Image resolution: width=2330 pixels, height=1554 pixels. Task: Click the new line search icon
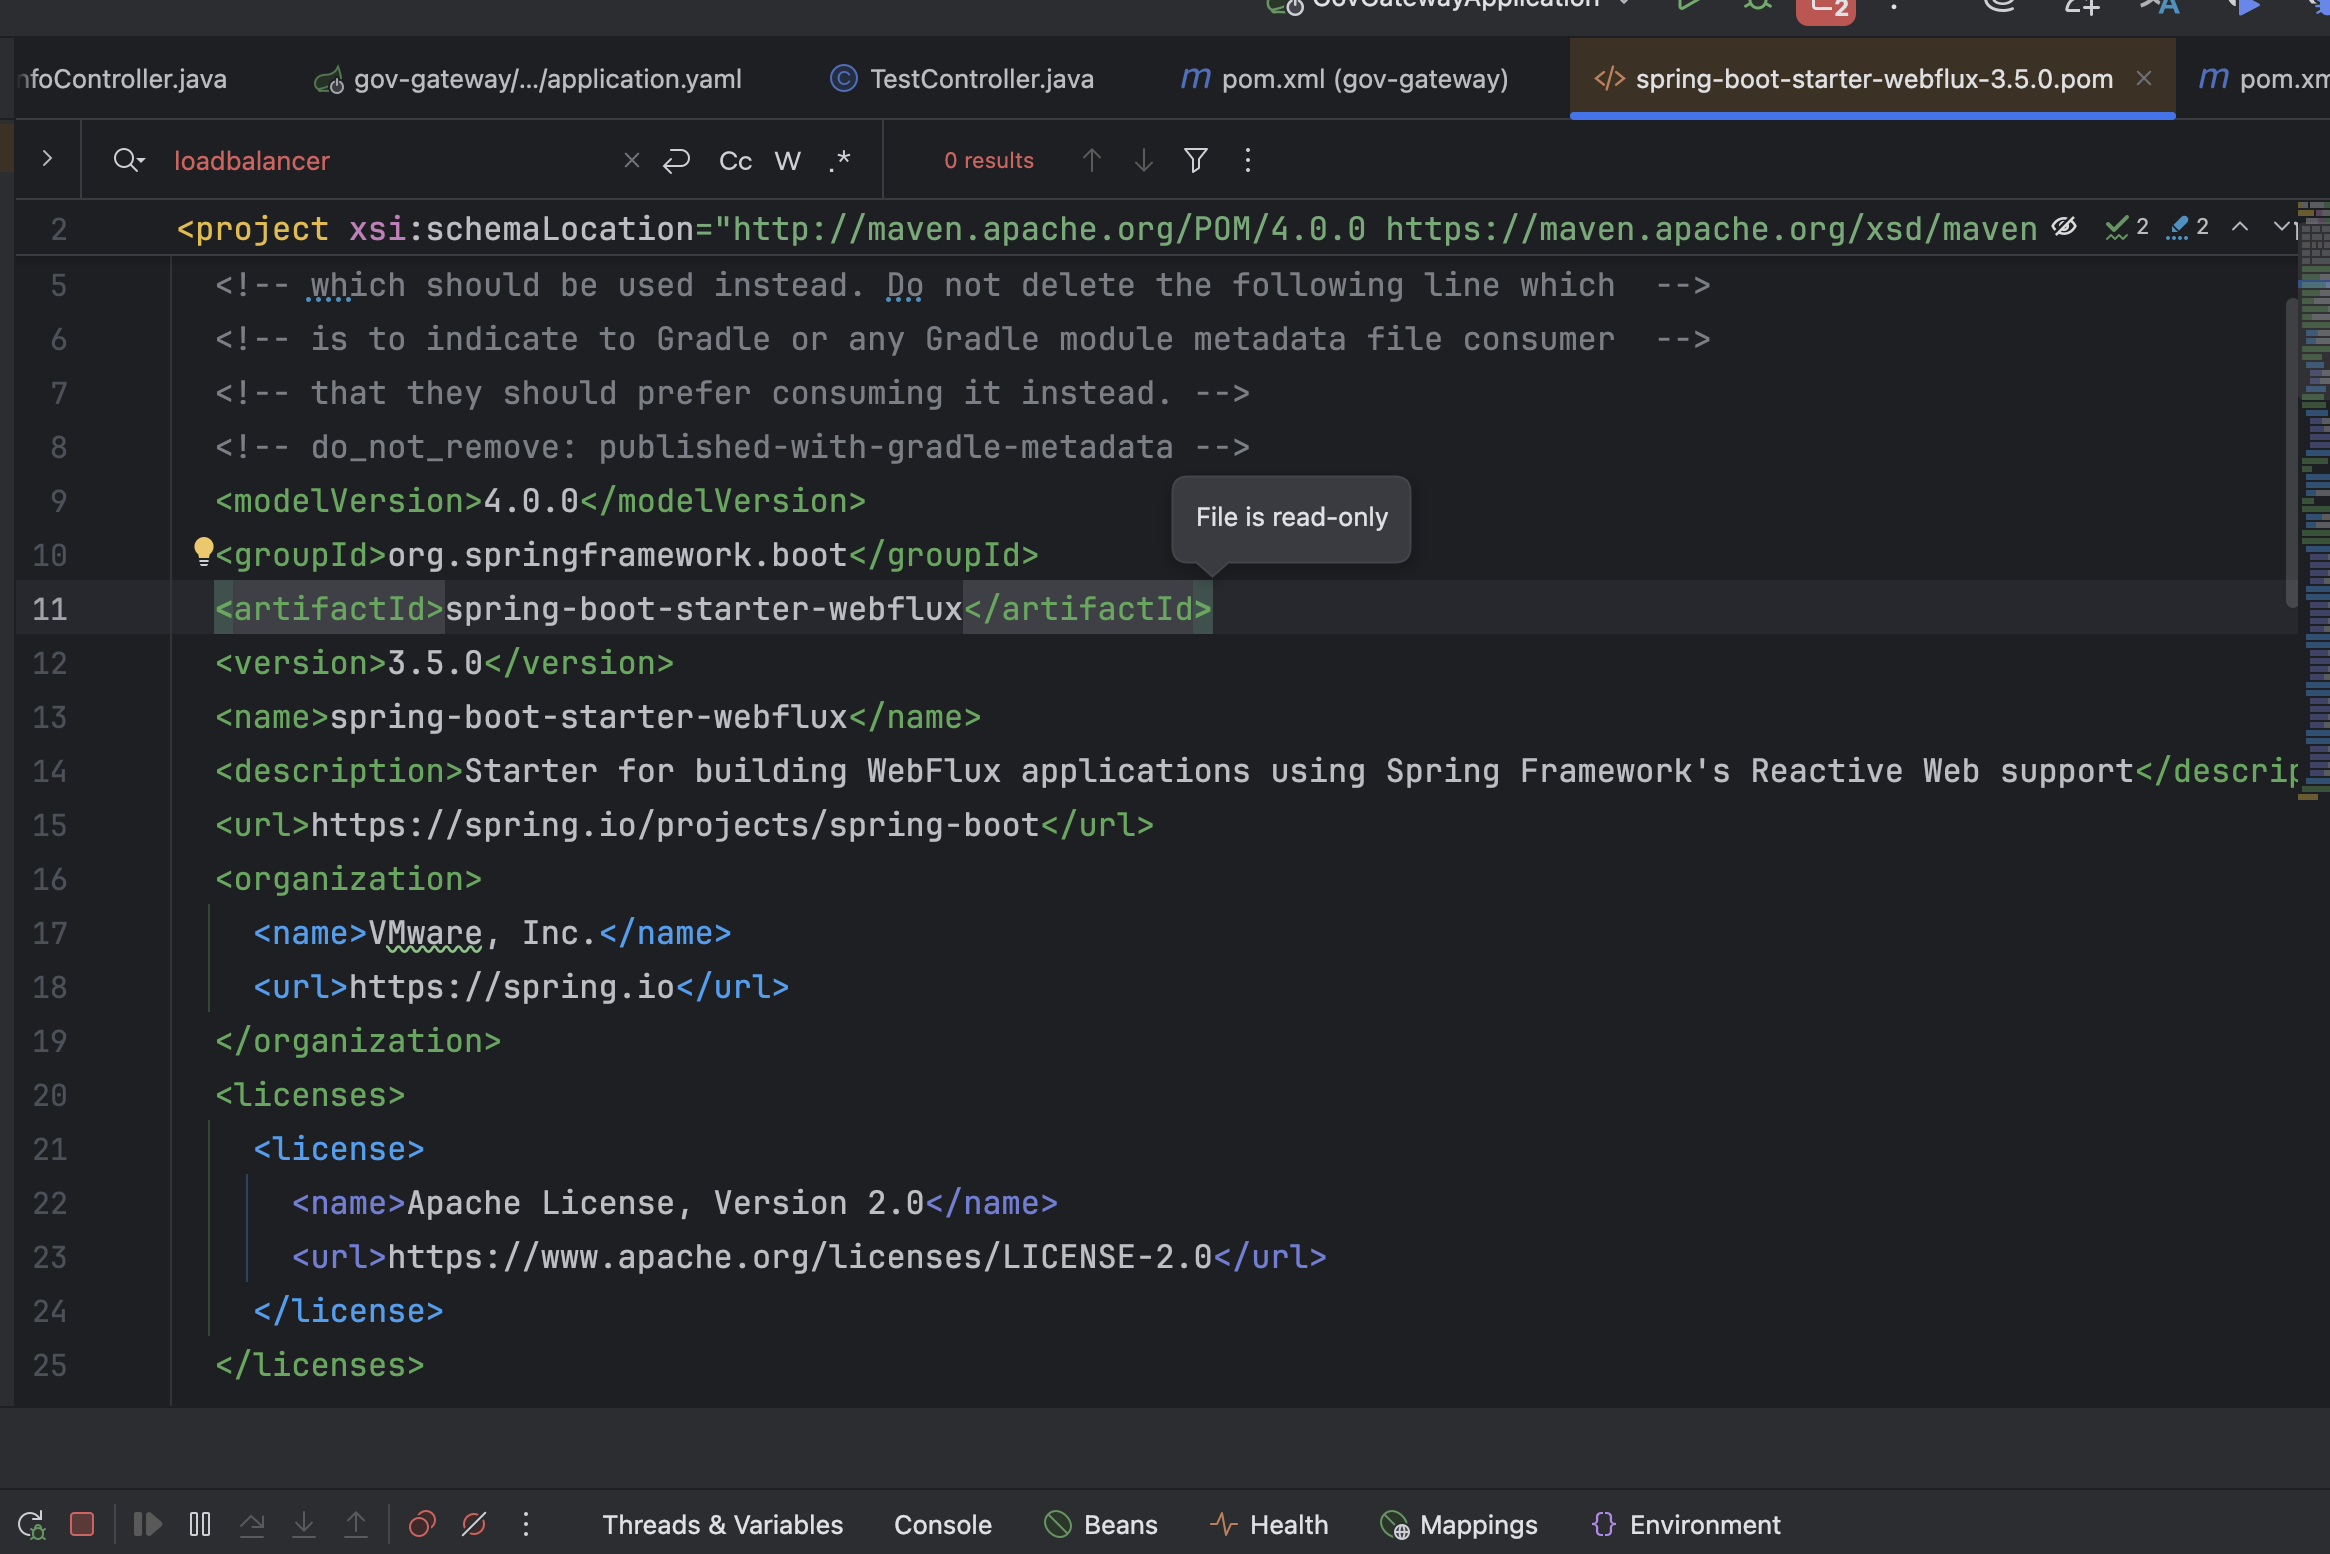pyautogui.click(x=677, y=160)
